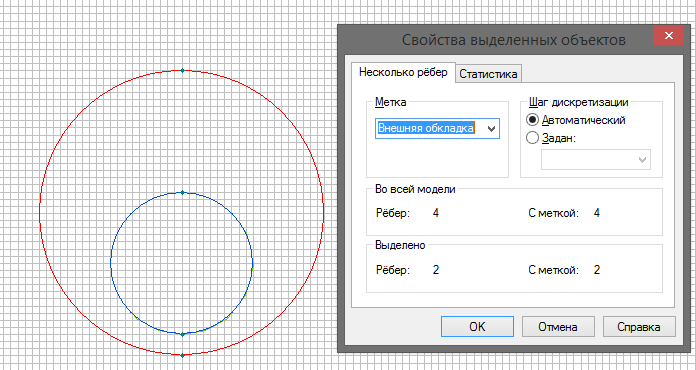Click the Шаг дискретизации group label

tap(578, 102)
